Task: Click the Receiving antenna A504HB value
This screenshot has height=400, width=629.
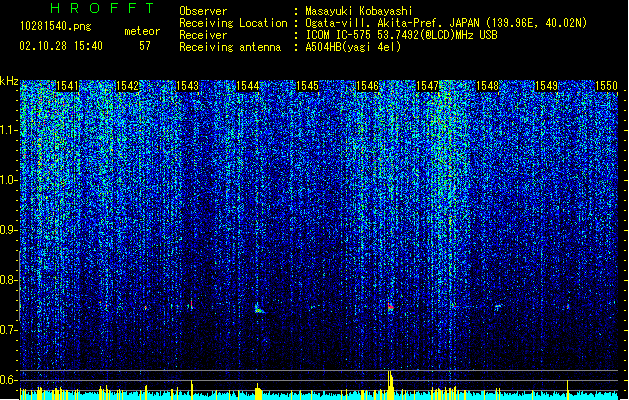Action: pyautogui.click(x=353, y=47)
